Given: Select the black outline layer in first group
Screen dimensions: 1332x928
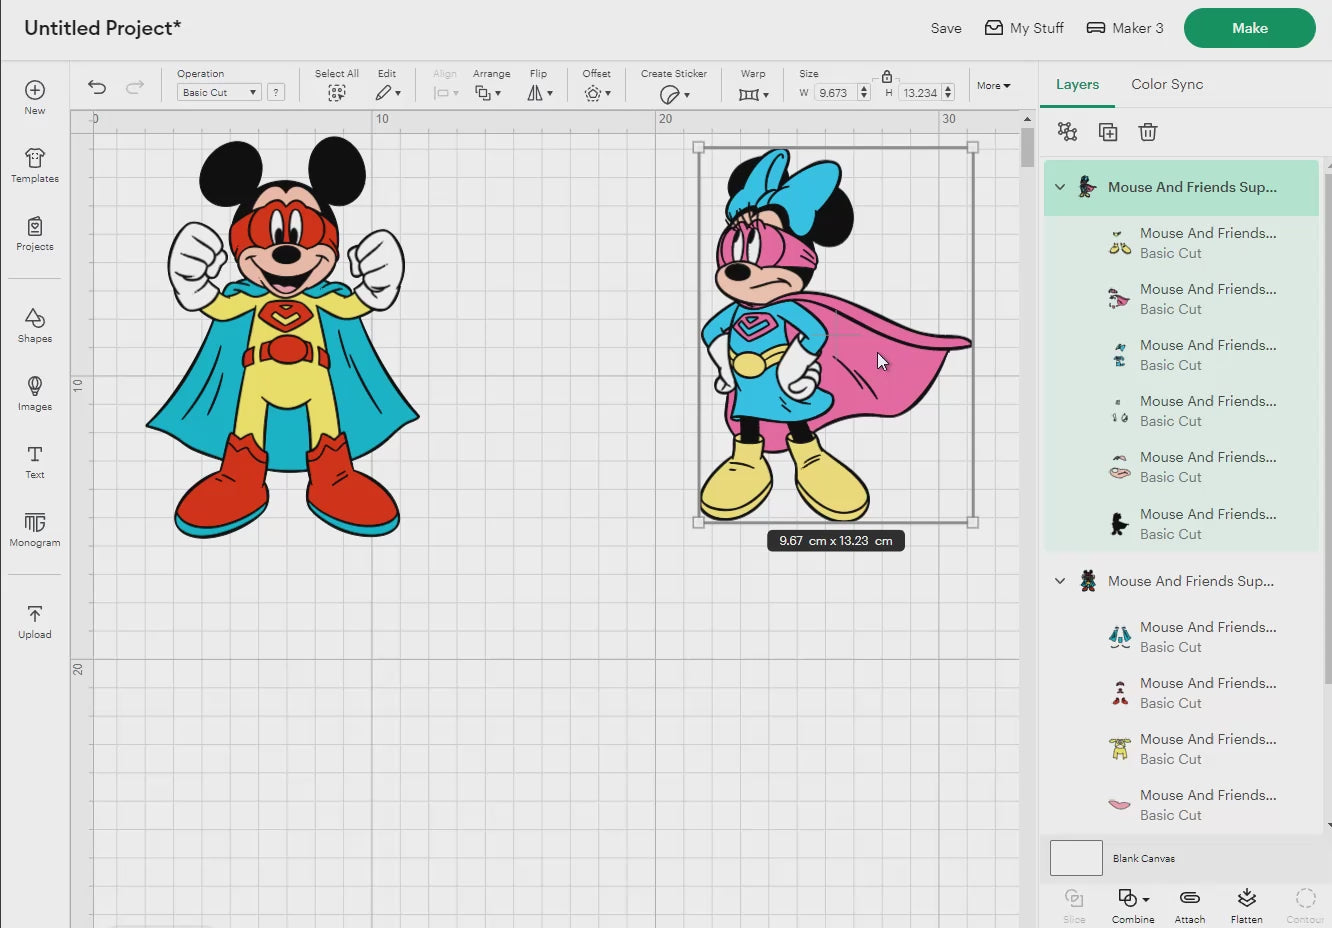Looking at the screenshot, I should tap(1181, 524).
